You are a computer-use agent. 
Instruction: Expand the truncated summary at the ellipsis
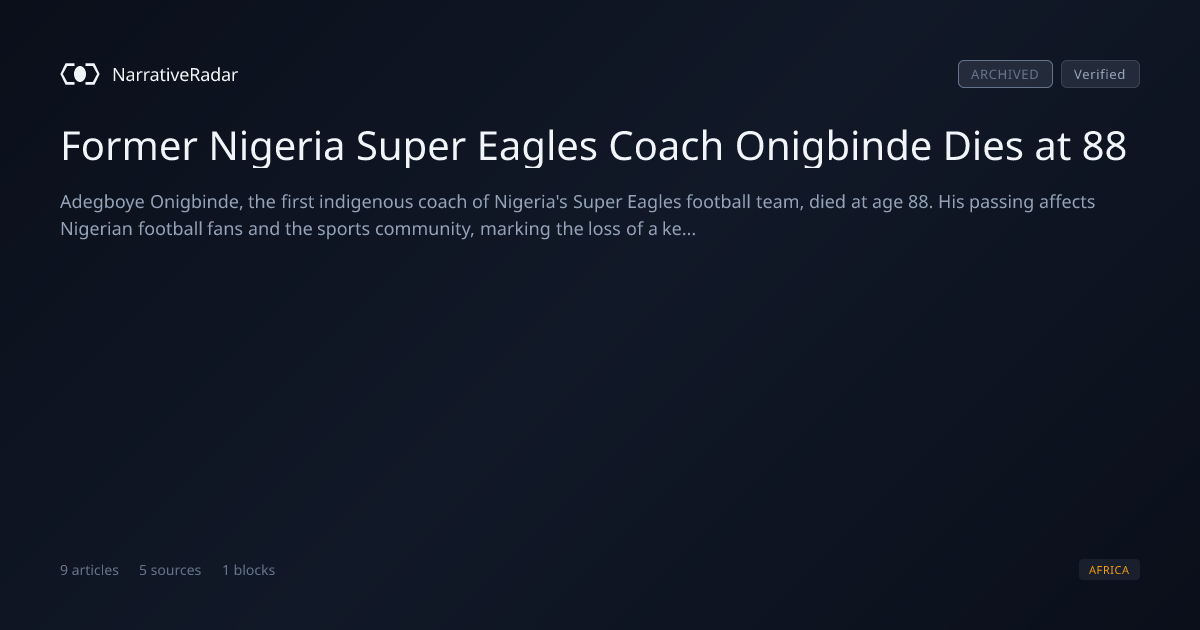point(689,230)
